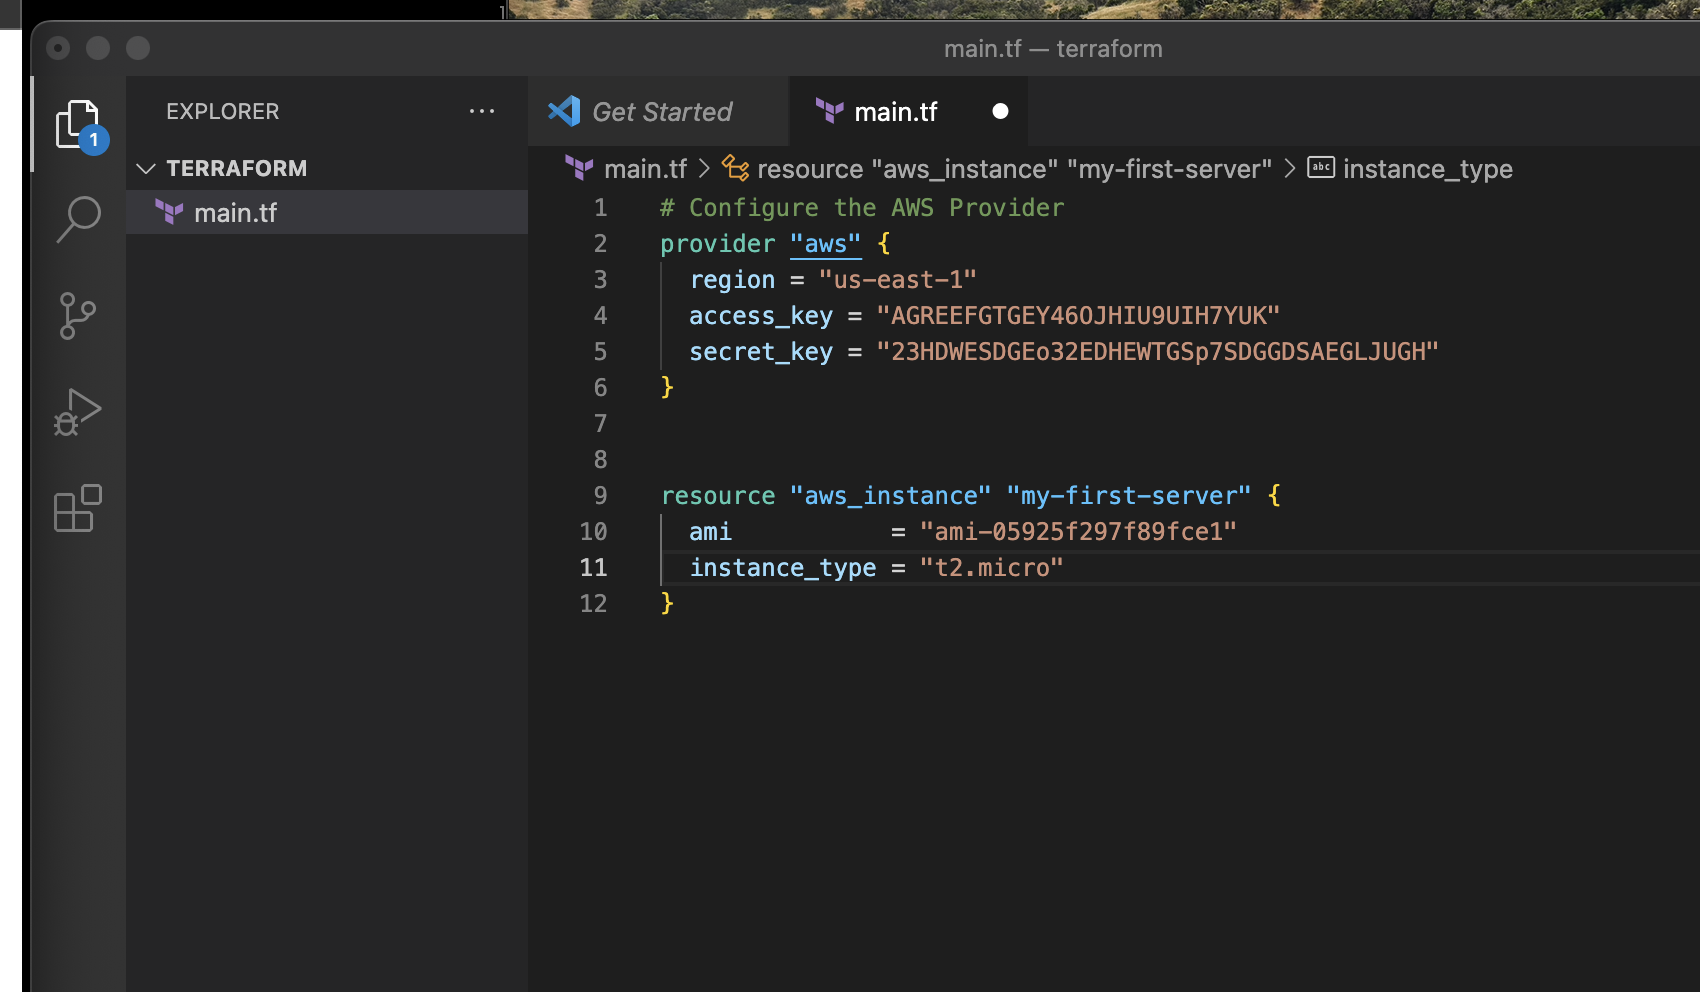Switch to the Get Started tab

tap(661, 111)
